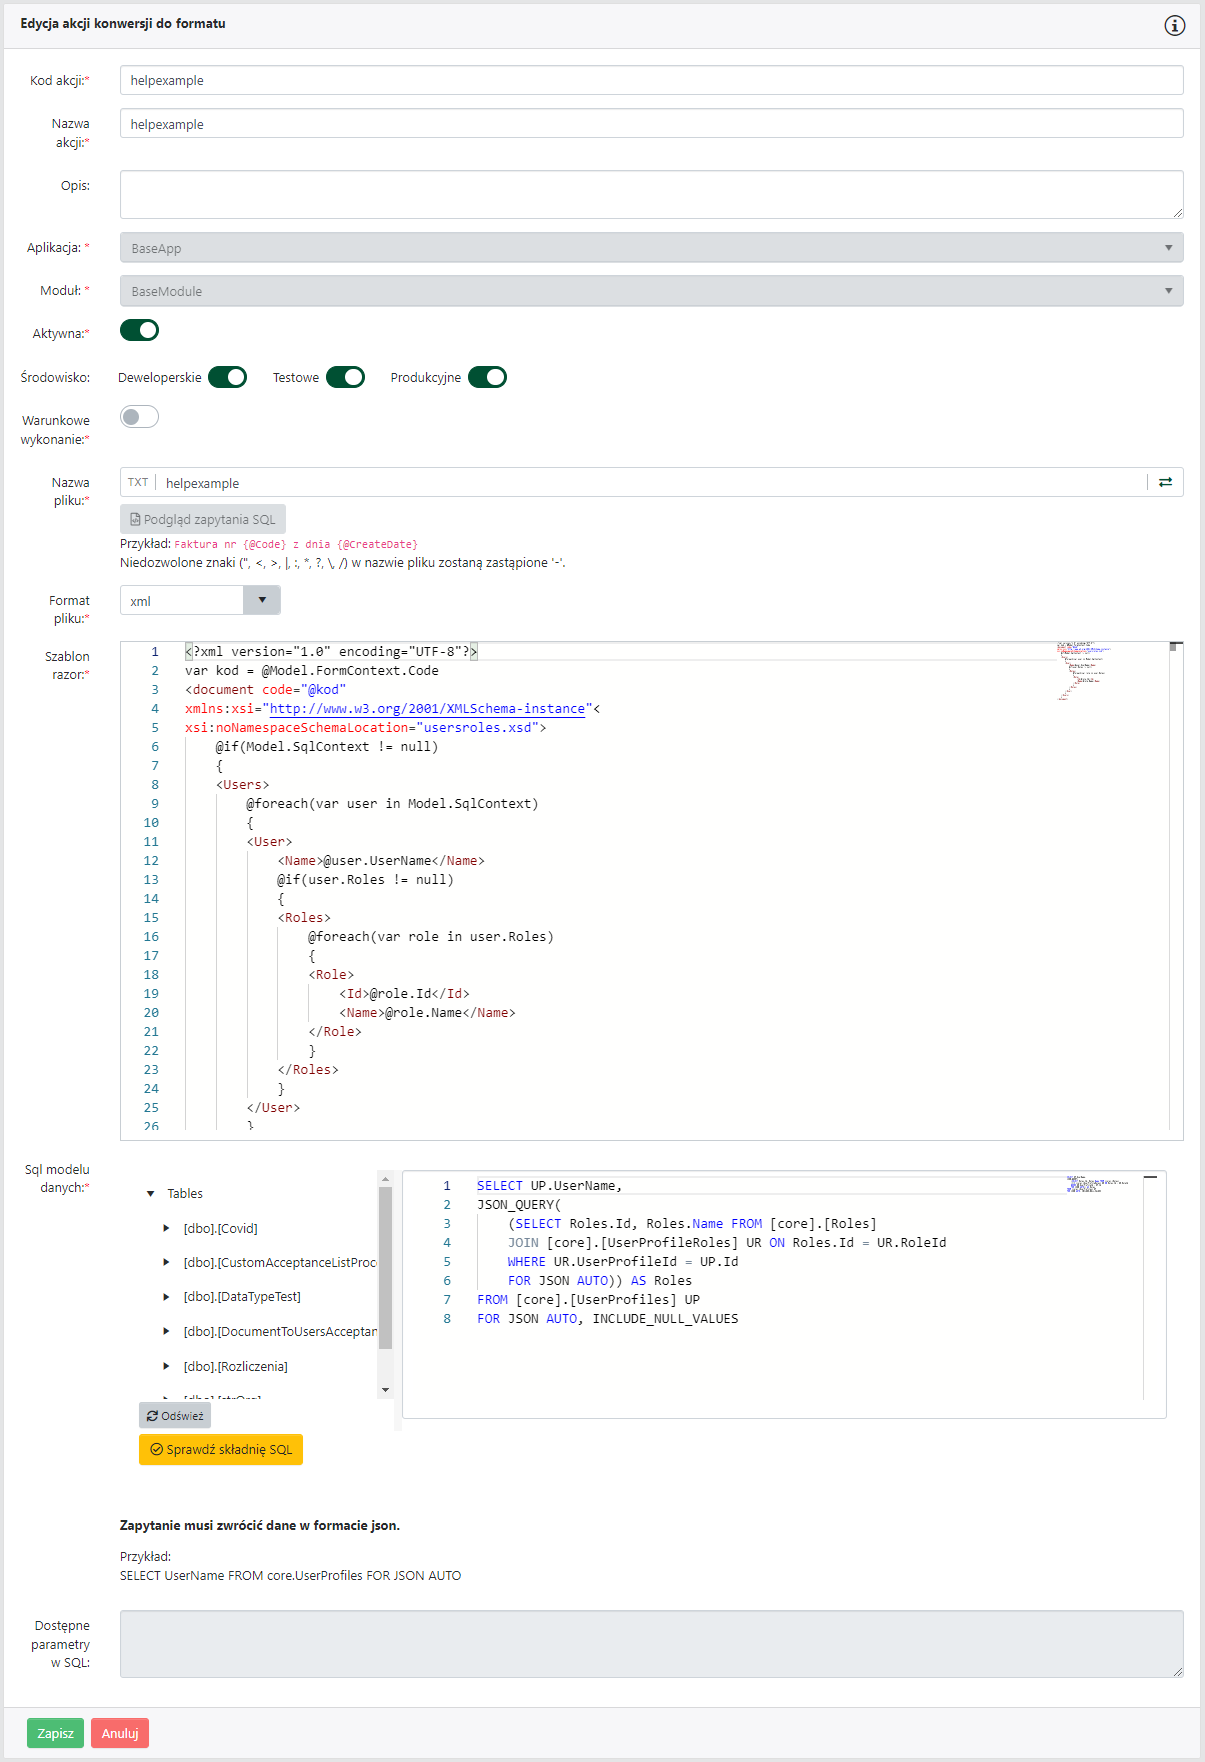Click the </Roles> closing tag line

coord(308,1069)
